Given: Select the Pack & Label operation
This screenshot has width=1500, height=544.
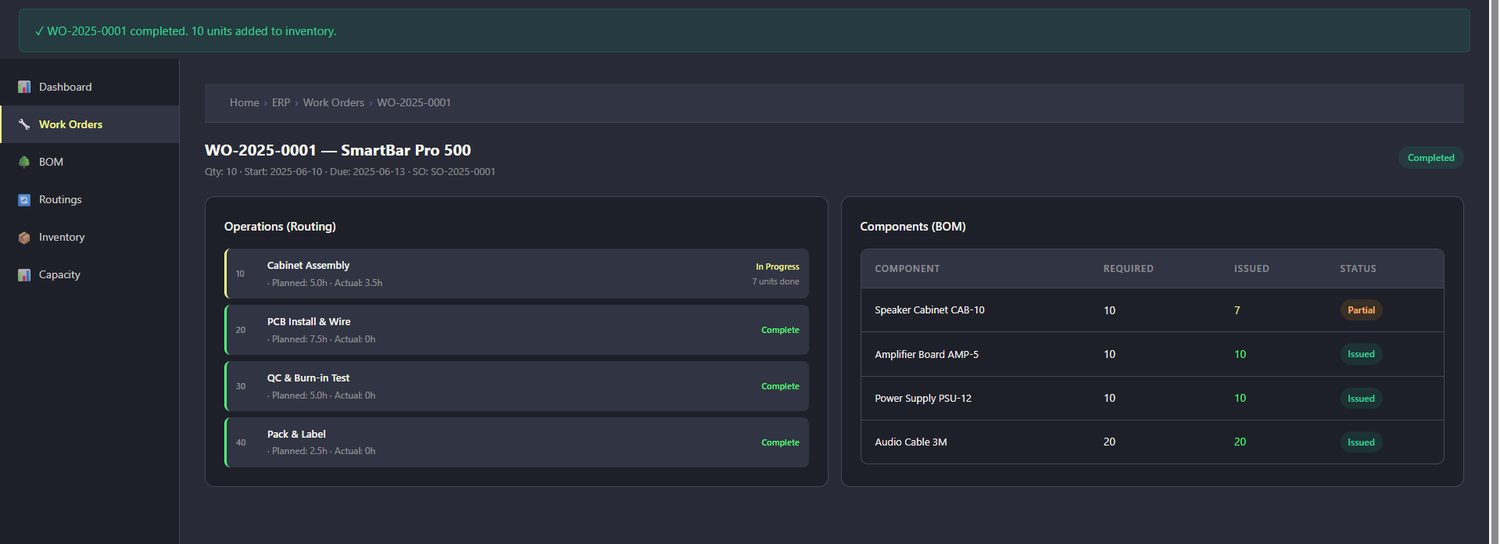Looking at the screenshot, I should click(517, 442).
